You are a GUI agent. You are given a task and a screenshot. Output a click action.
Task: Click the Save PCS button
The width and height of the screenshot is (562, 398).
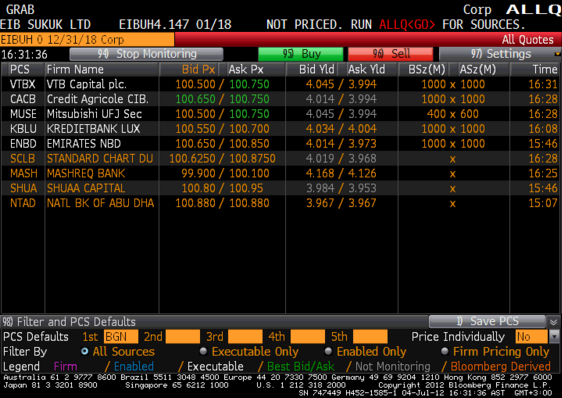(487, 321)
